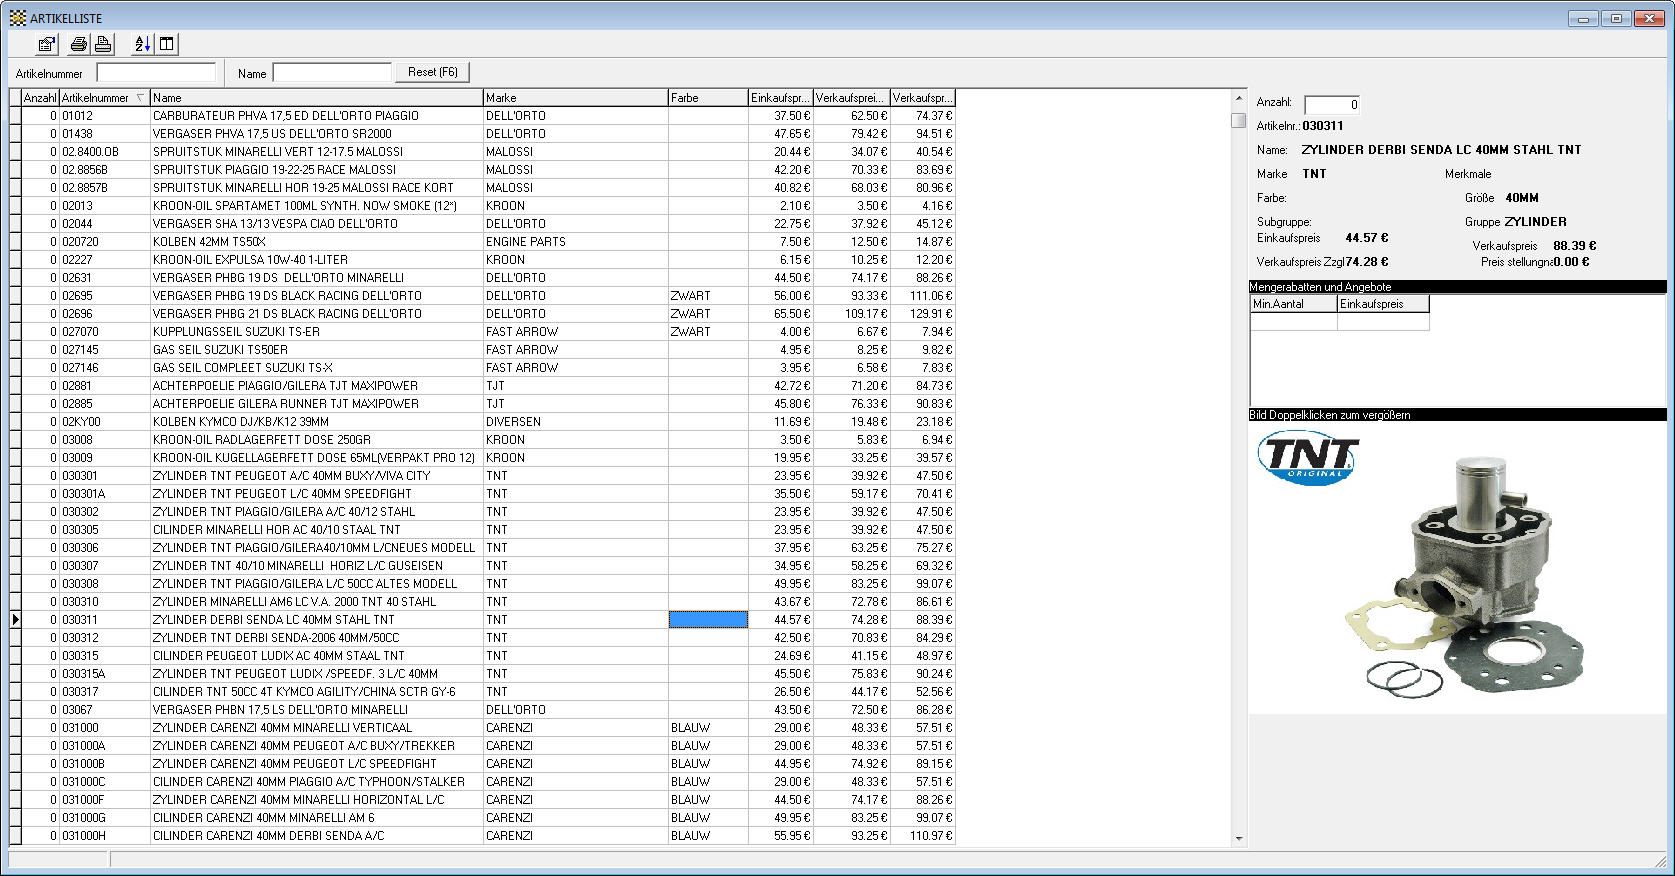
Task: Click the TNT cylinder product image
Action: tap(1457, 568)
